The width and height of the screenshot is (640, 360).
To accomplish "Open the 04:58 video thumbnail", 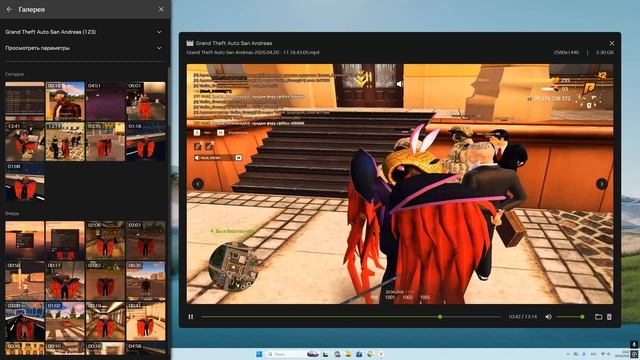I will coord(146,348).
